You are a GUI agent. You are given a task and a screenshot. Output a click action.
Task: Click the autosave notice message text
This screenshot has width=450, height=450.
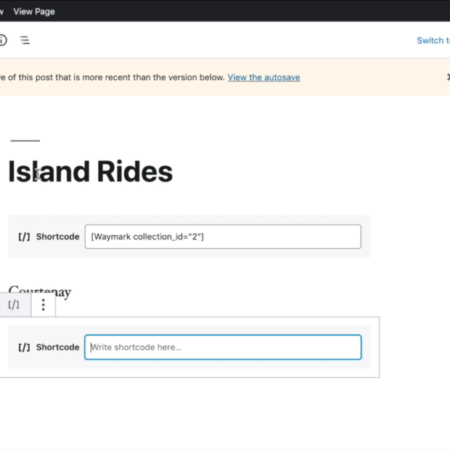[112, 77]
